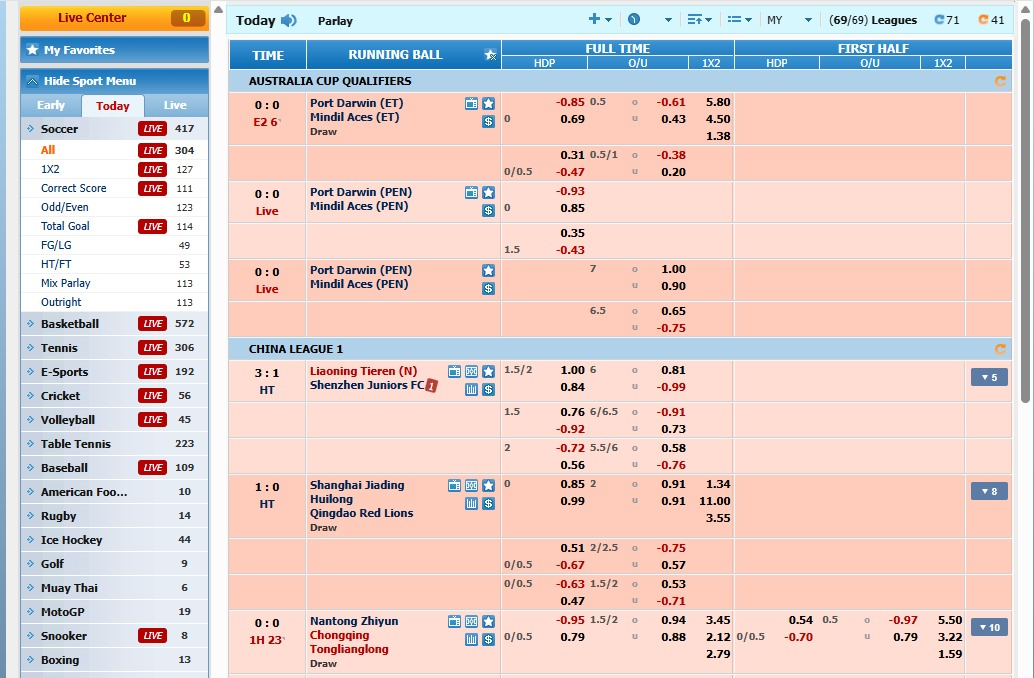Expand more markets 10 for Nantong Zhiyun

(989, 627)
